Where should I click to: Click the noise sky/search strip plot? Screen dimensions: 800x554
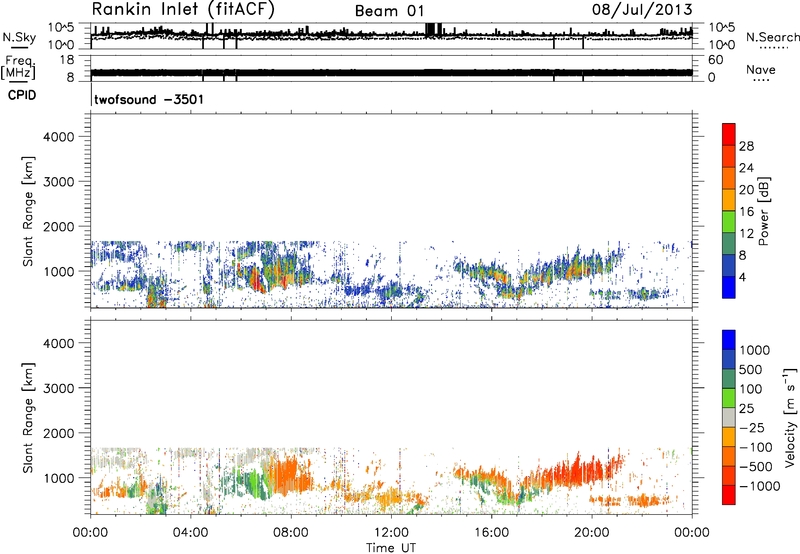(x=391, y=36)
